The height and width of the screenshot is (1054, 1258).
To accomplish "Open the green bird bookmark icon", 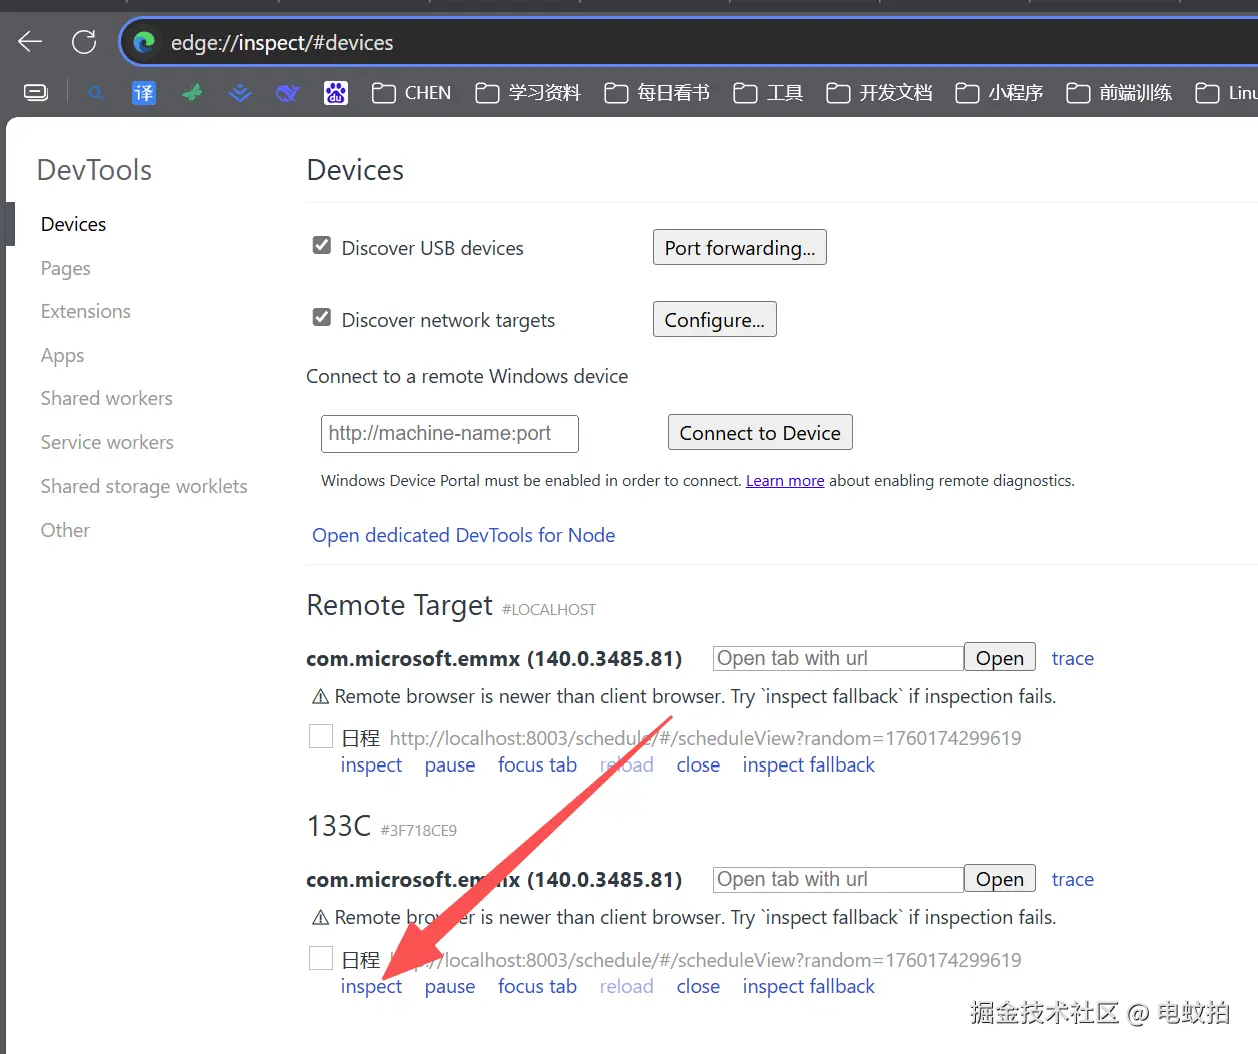I will pyautogui.click(x=192, y=93).
